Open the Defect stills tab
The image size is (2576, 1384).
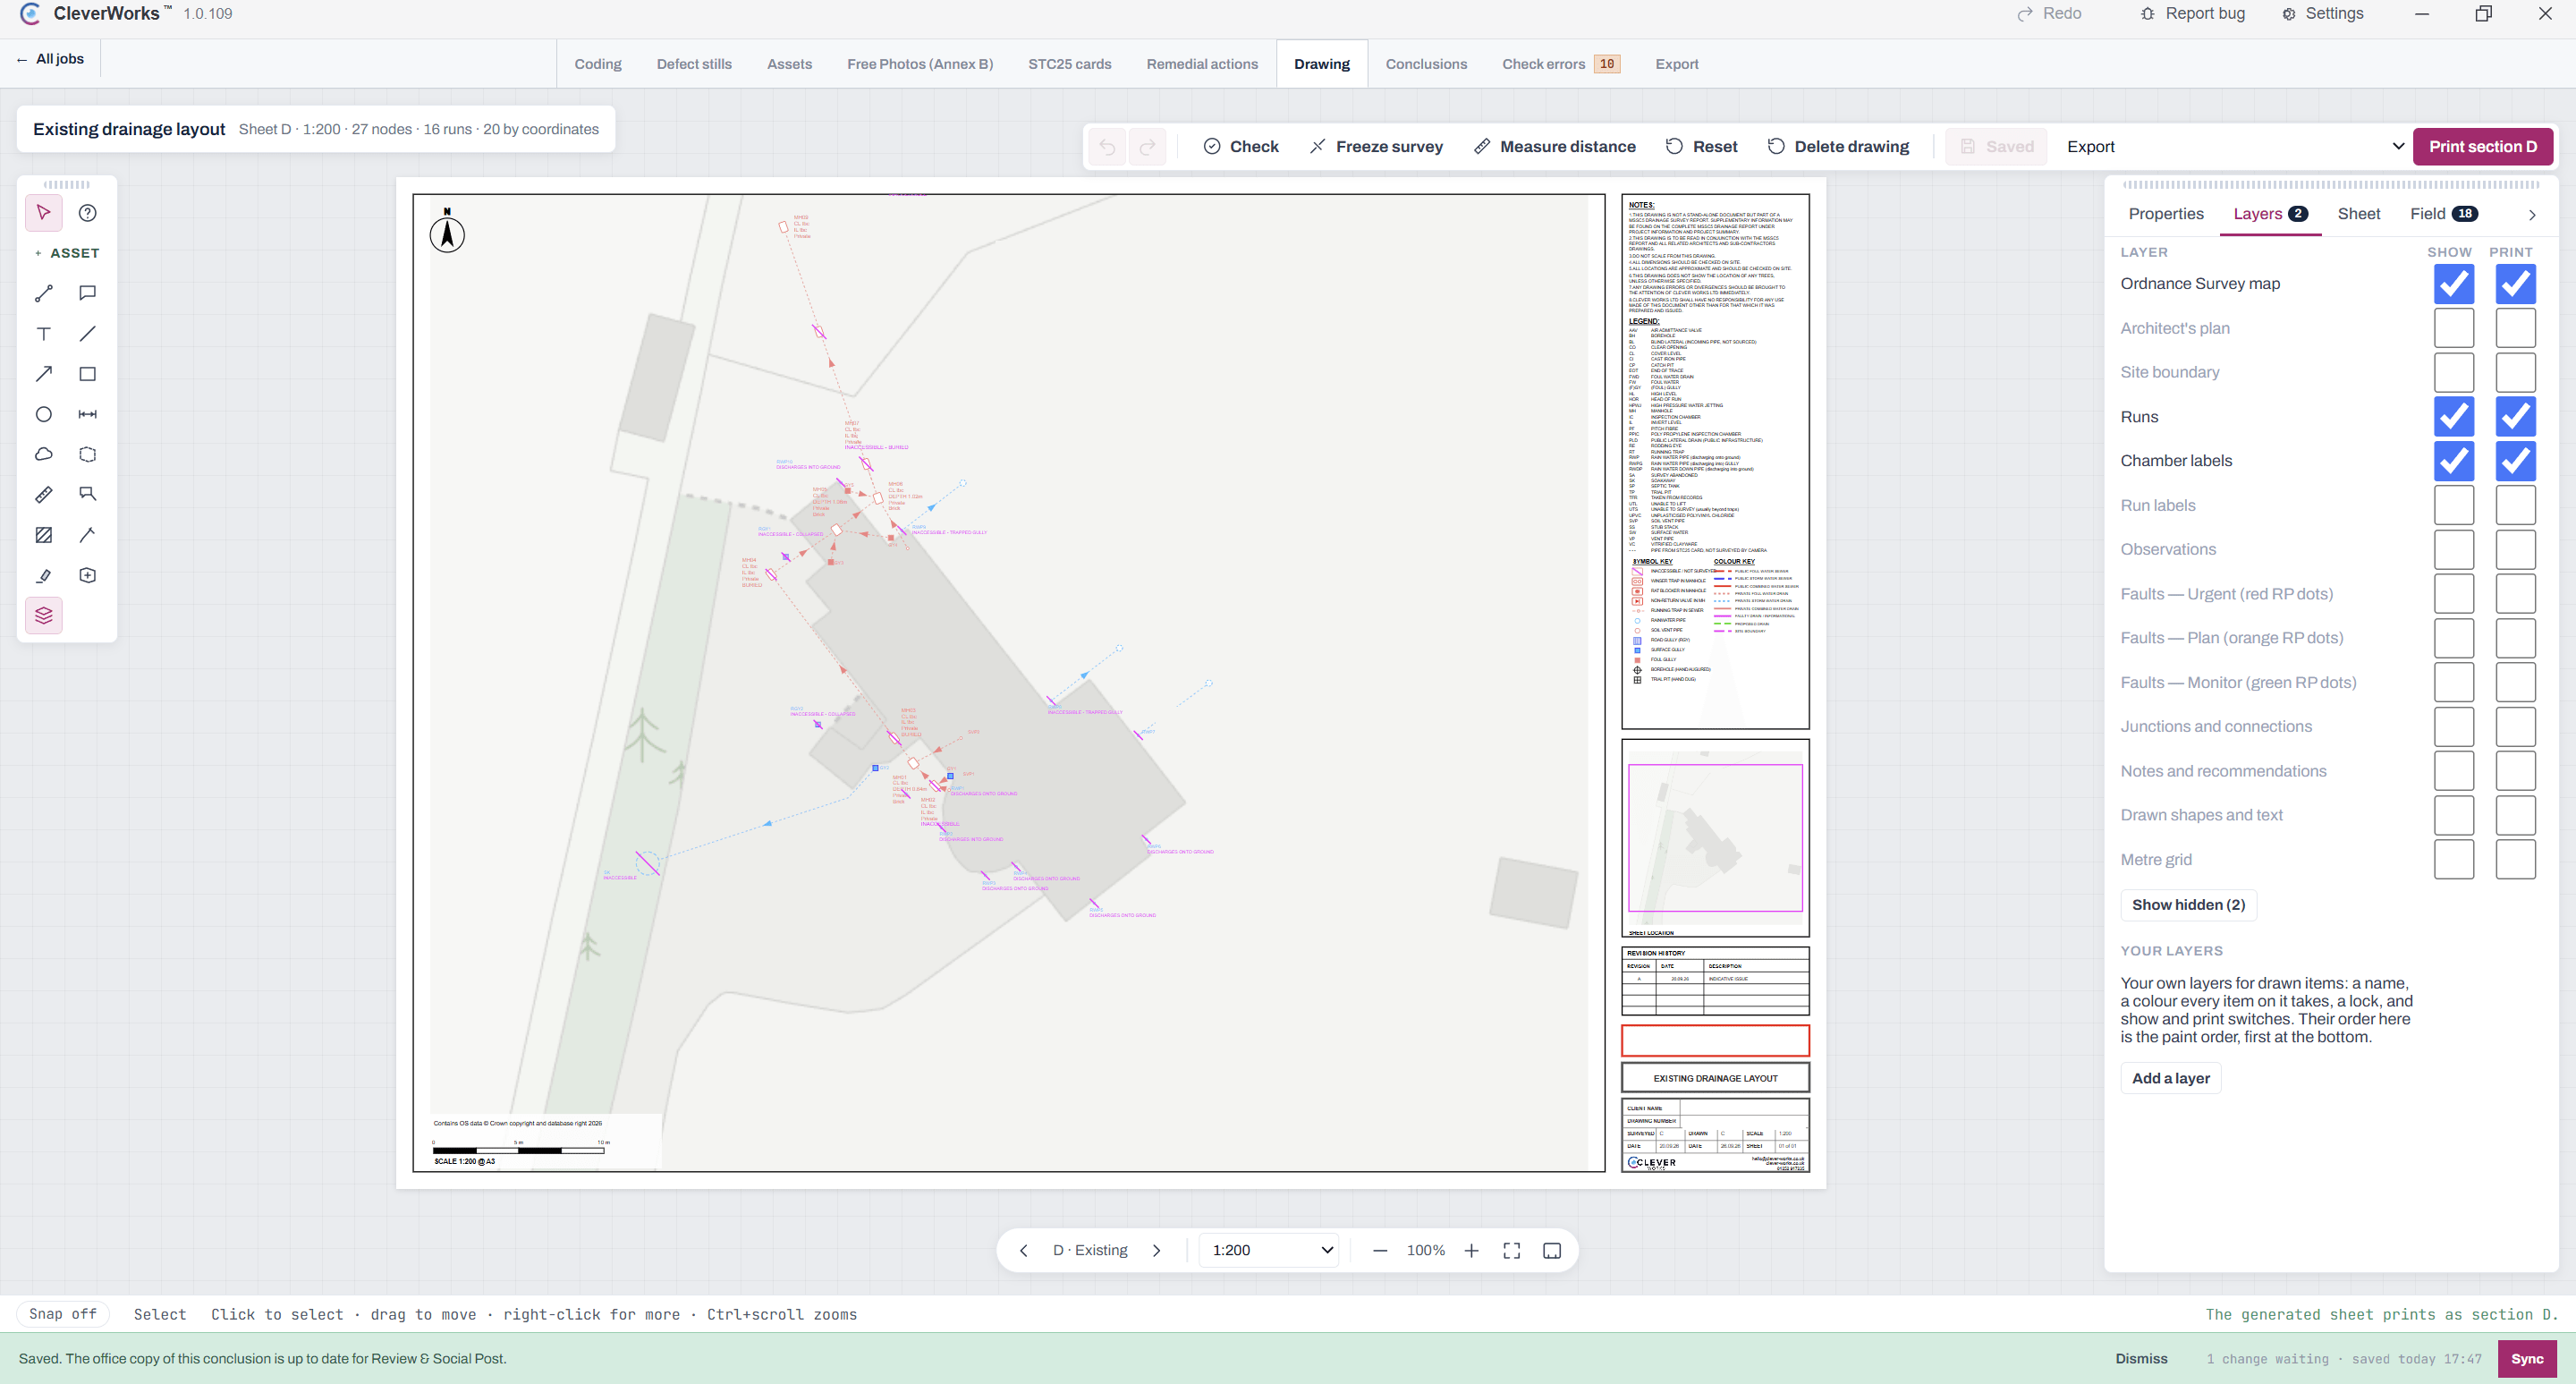pyautogui.click(x=694, y=64)
